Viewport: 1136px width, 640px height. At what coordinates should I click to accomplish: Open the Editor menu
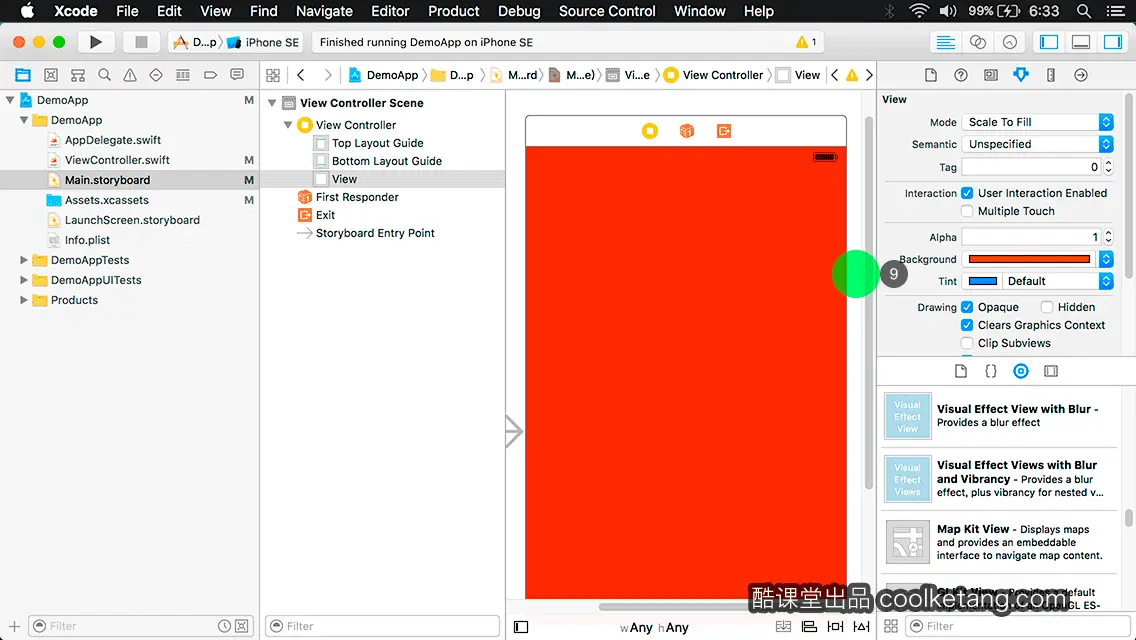pyautogui.click(x=390, y=11)
